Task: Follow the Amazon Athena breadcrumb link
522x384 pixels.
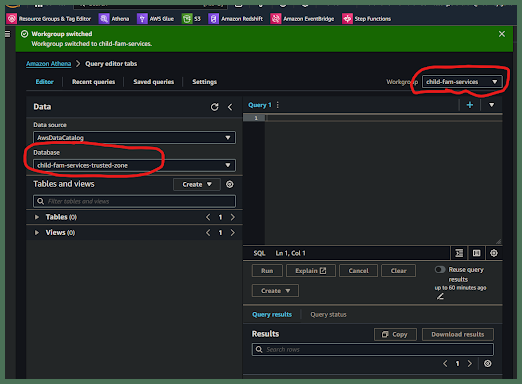Action: click(49, 64)
